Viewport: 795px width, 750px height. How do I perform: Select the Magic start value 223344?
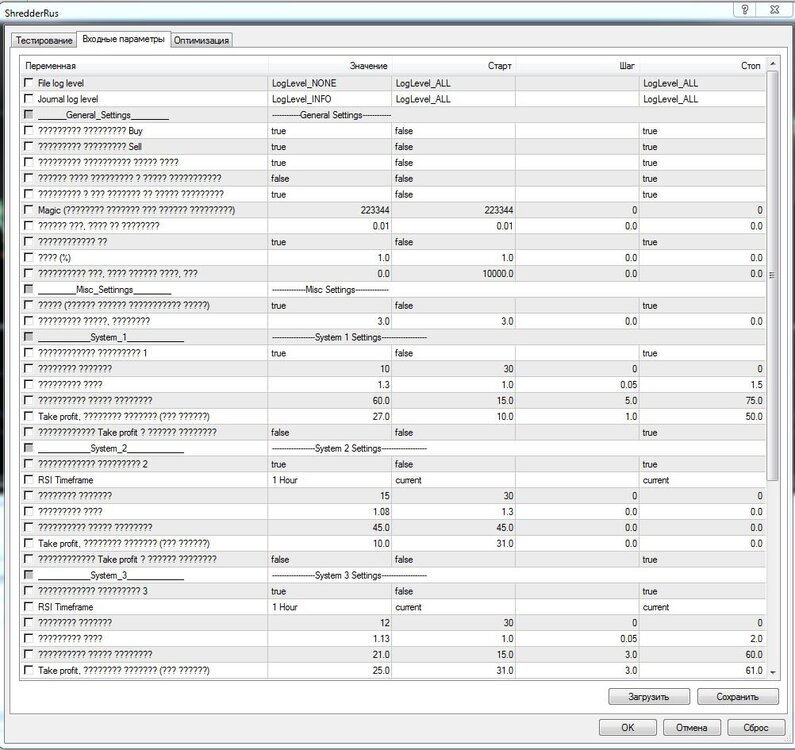498,210
